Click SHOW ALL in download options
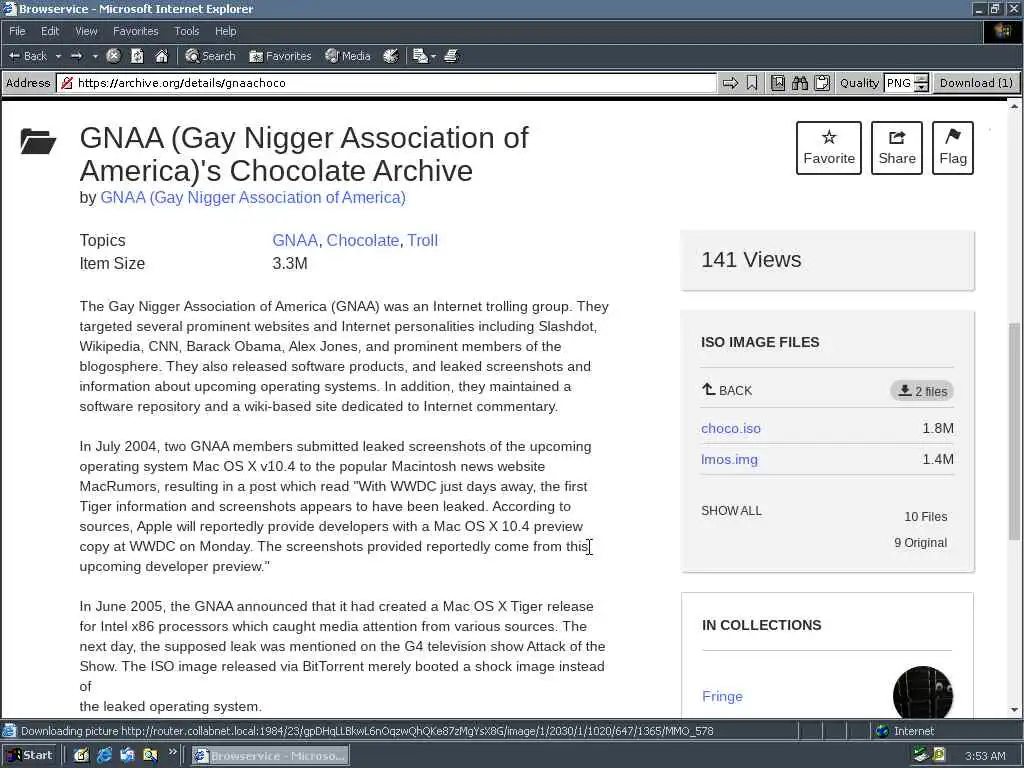The image size is (1024, 768). click(731, 511)
